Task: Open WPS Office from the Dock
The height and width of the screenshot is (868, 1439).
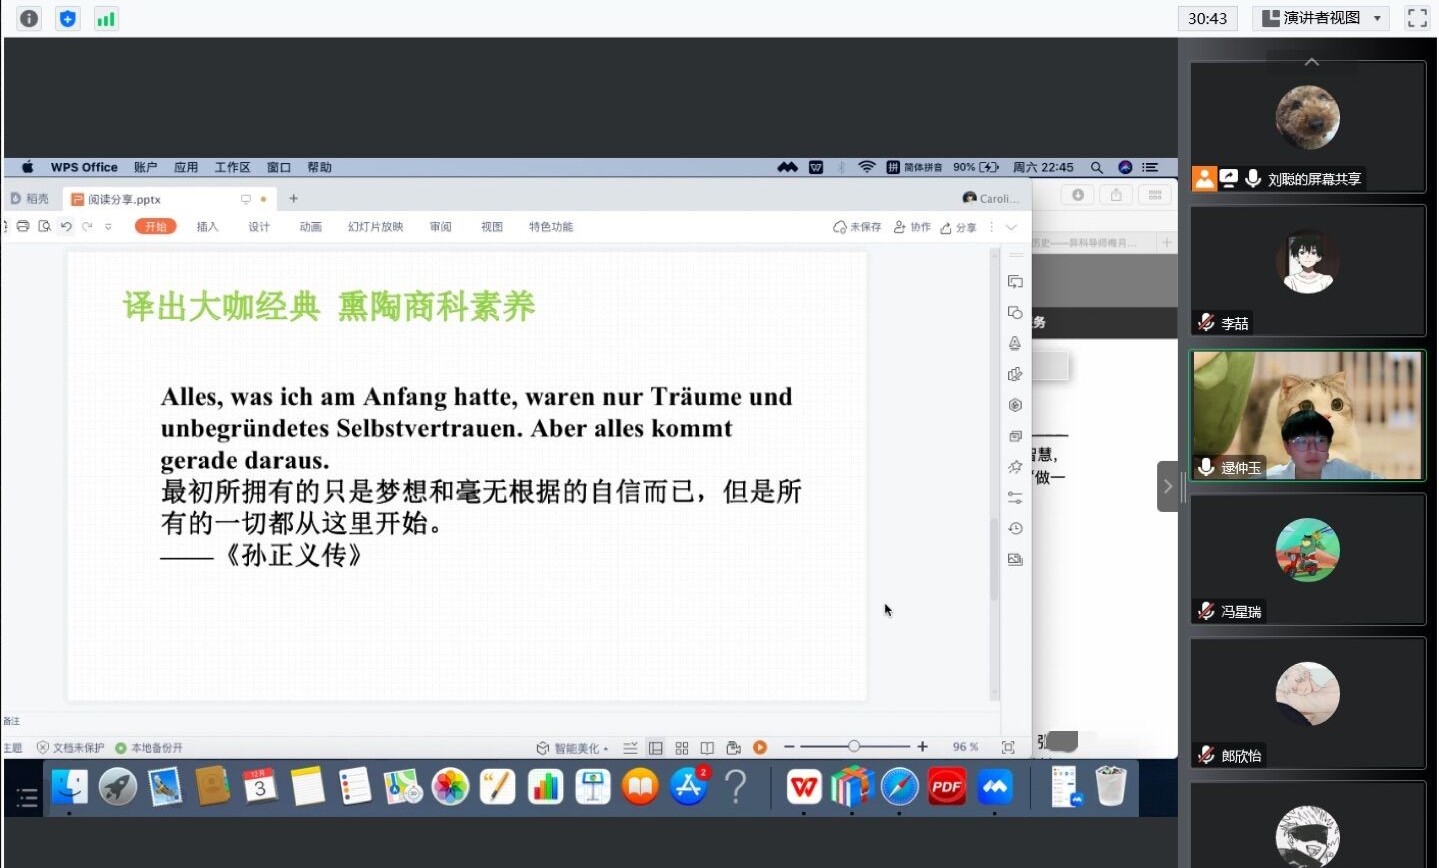Action: 803,788
